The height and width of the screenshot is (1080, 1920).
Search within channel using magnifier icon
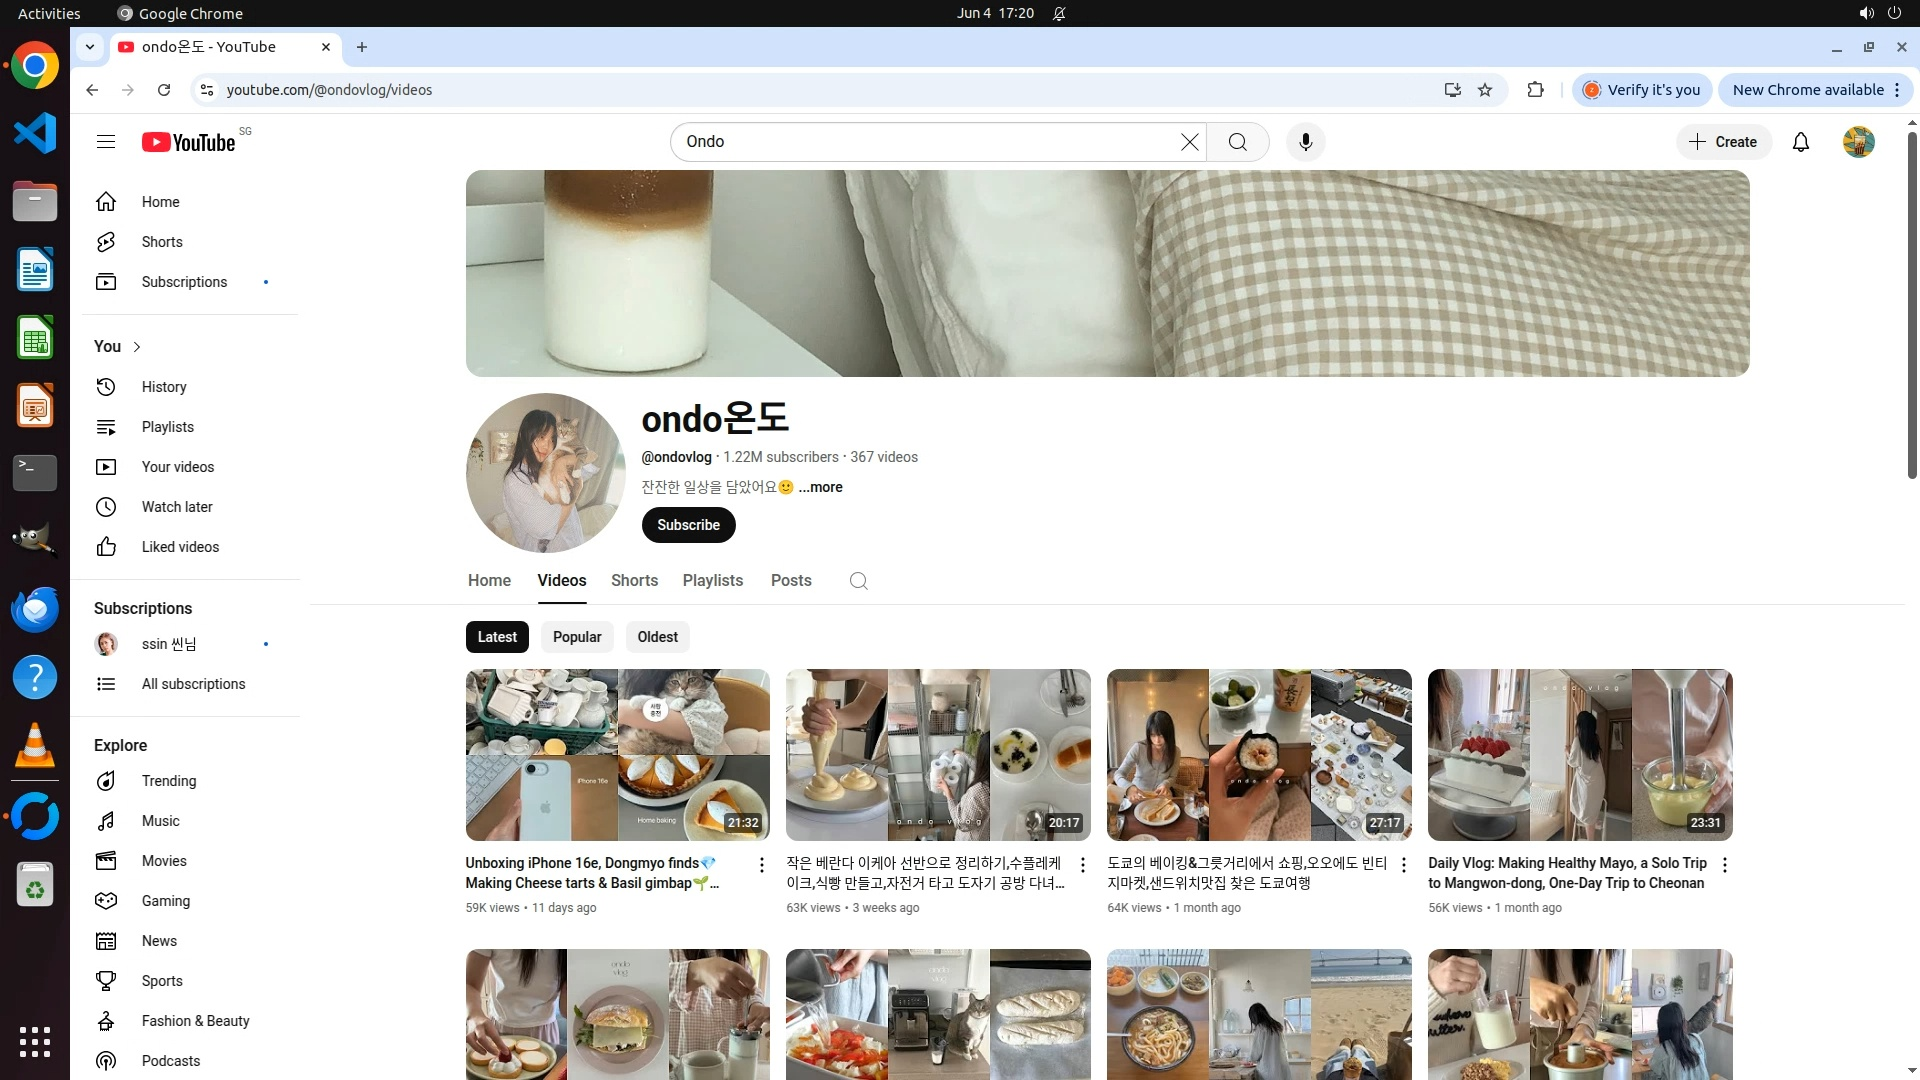858,581
